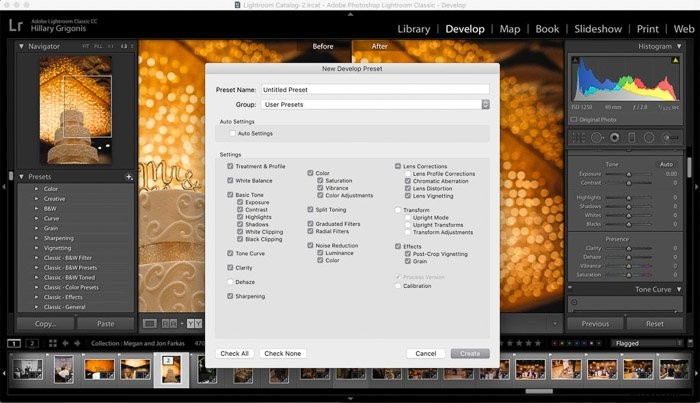Click Create to save the preset
This screenshot has height=403, width=700.
[x=470, y=353]
